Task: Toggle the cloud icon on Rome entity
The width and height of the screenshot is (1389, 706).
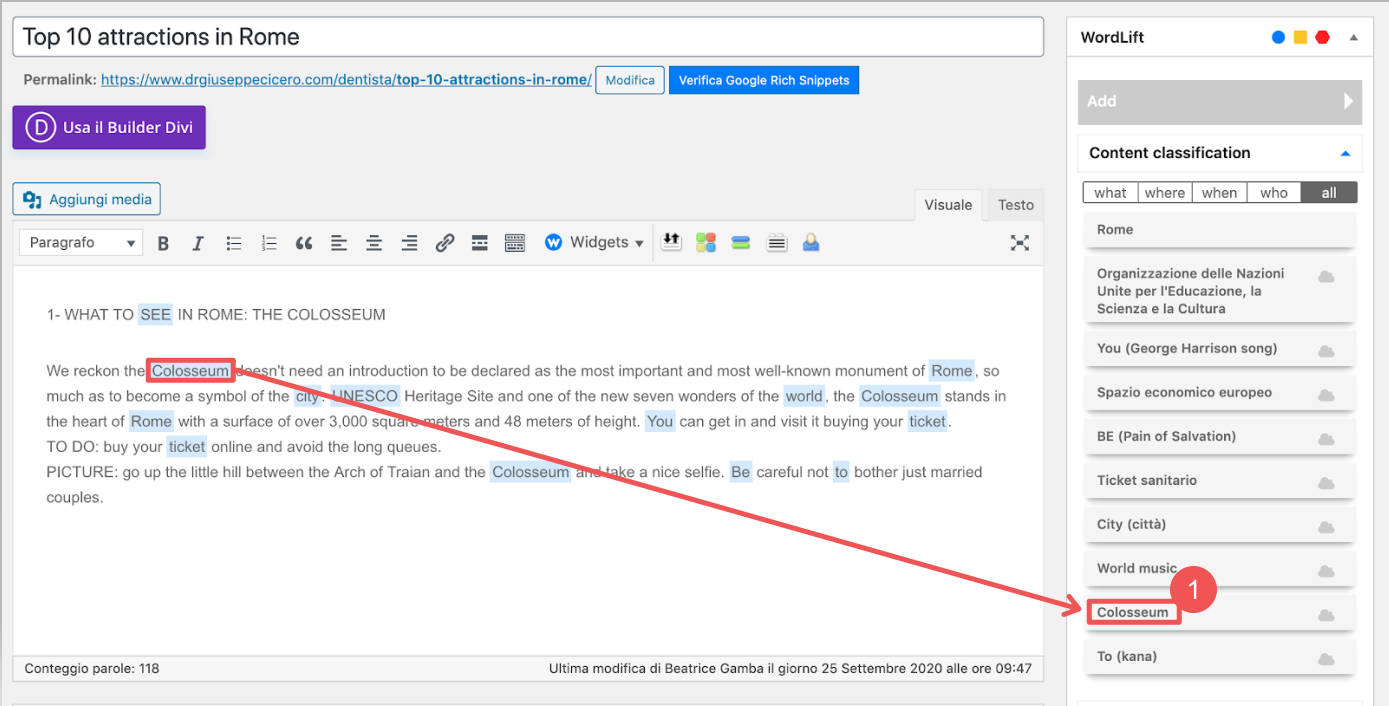Action: point(1327,229)
